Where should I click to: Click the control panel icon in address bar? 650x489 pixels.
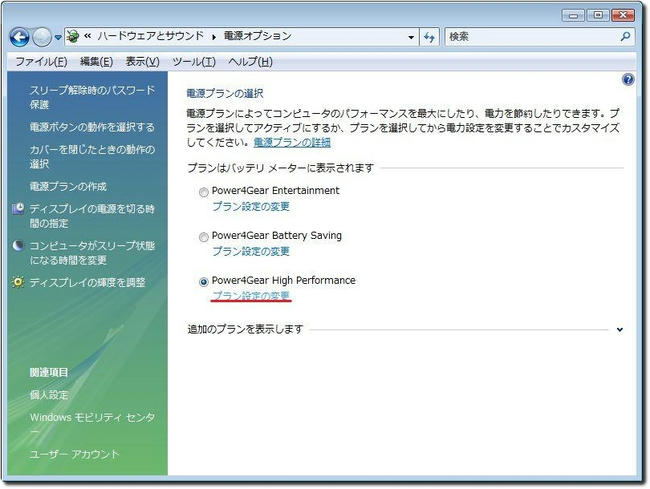click(73, 36)
